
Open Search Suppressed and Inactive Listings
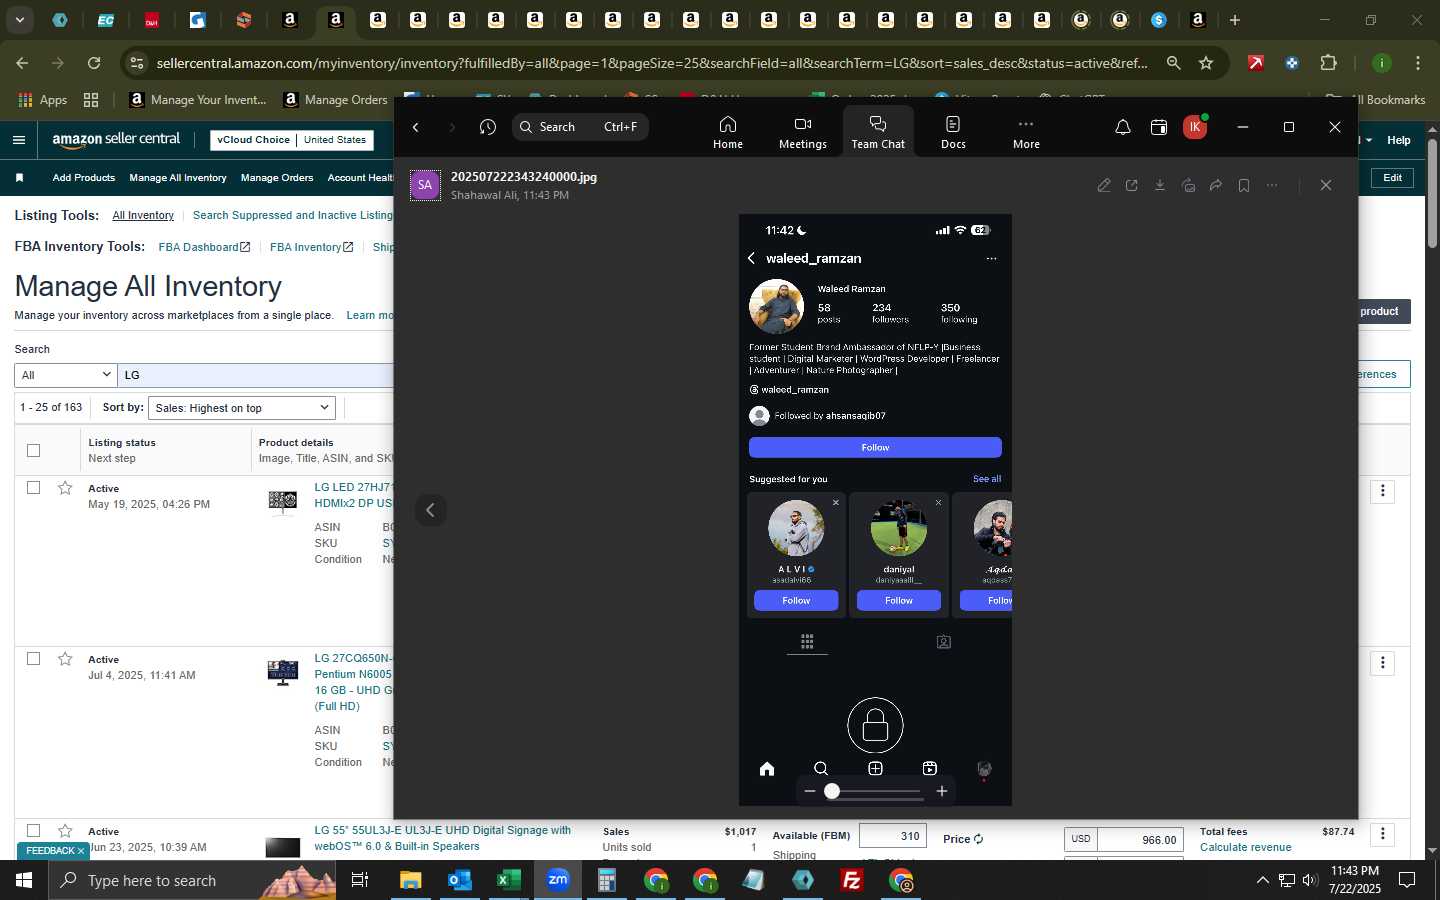point(293,215)
